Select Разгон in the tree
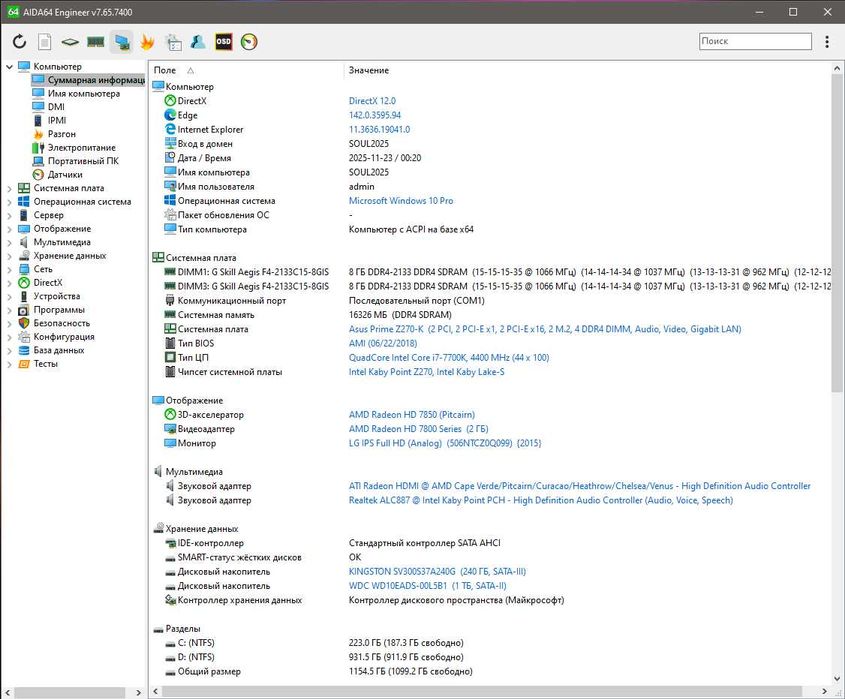This screenshot has width=845, height=699. pyautogui.click(x=61, y=134)
